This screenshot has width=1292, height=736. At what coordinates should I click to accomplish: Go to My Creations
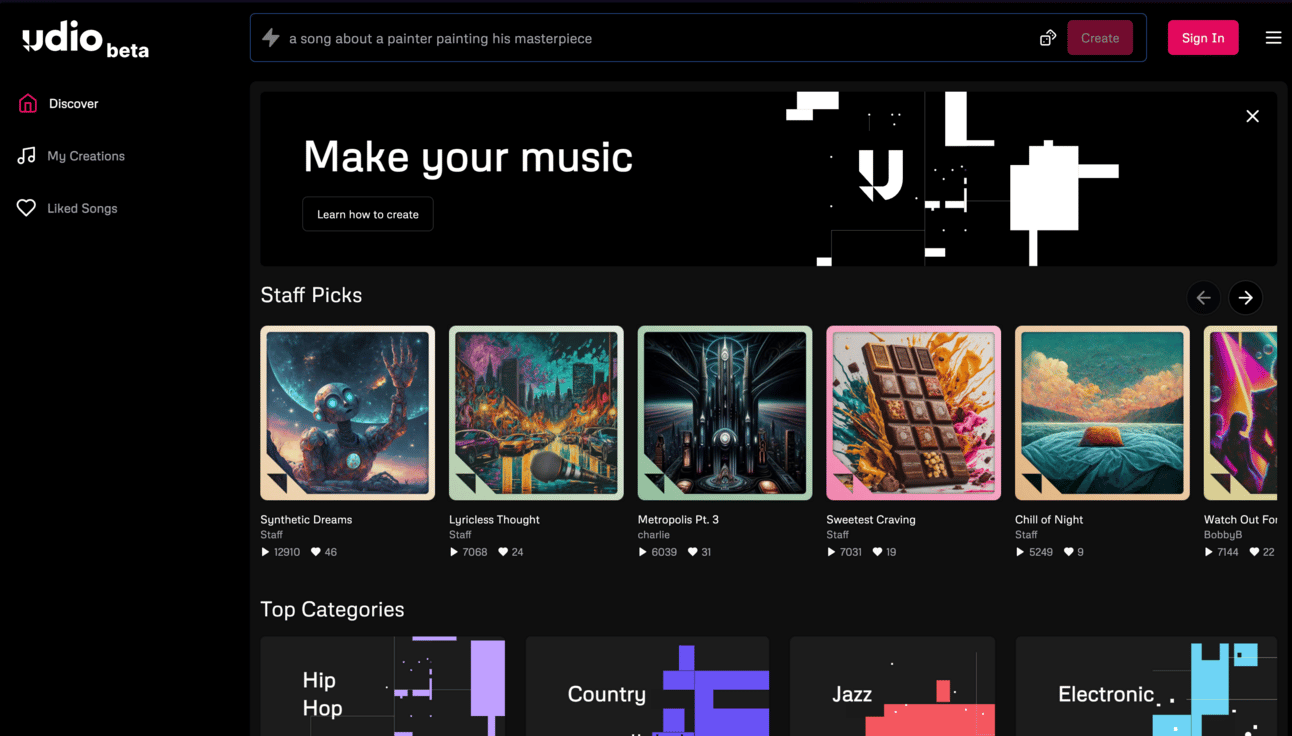click(71, 156)
